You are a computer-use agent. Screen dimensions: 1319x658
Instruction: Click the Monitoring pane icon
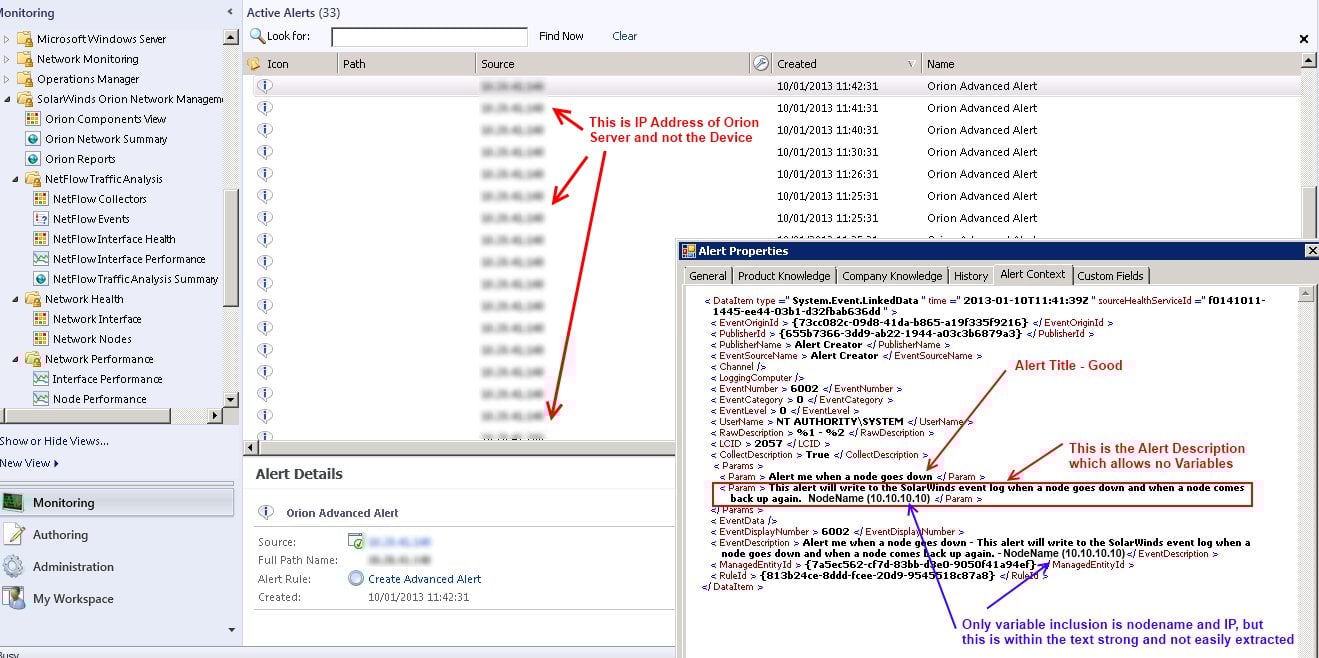[13, 503]
